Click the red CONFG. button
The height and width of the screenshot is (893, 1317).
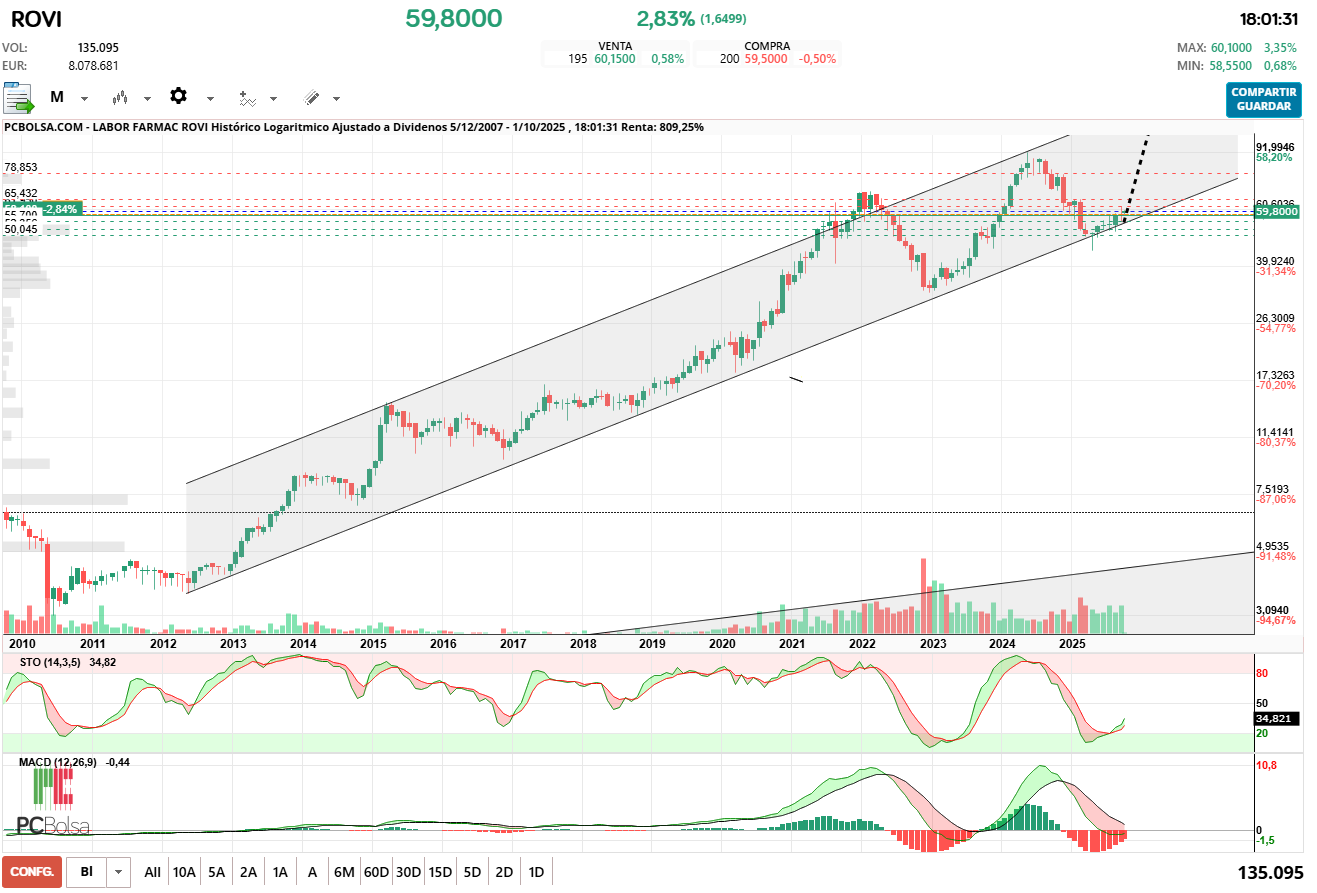point(32,872)
